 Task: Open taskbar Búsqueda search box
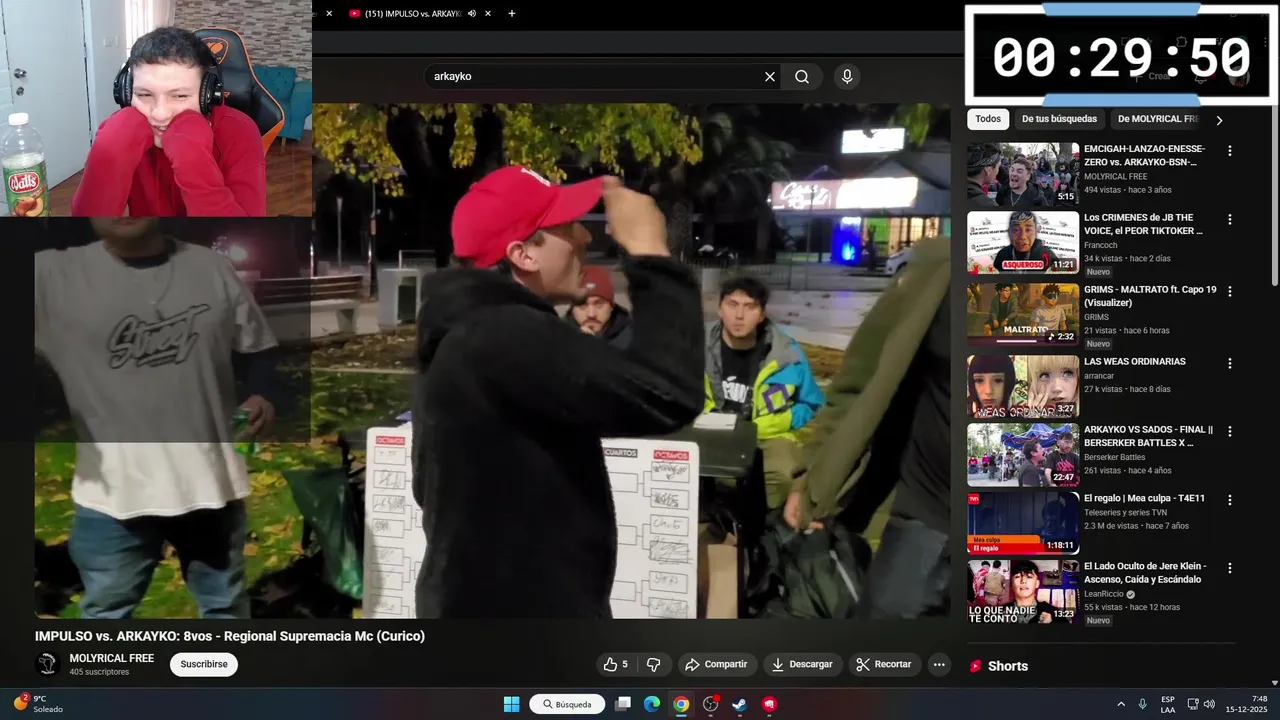[x=567, y=704]
